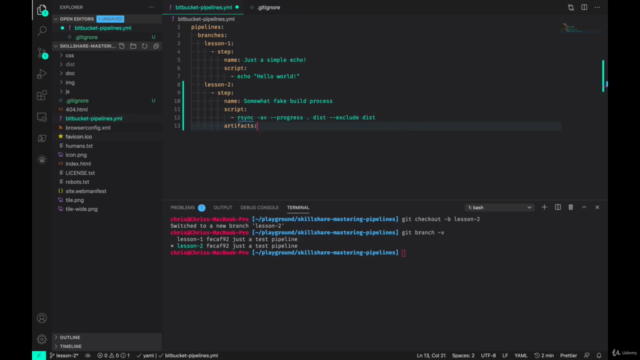Click the New Folder icon in explorer
Image resolution: width=640 pixels, height=360 pixels.
tap(133, 46)
